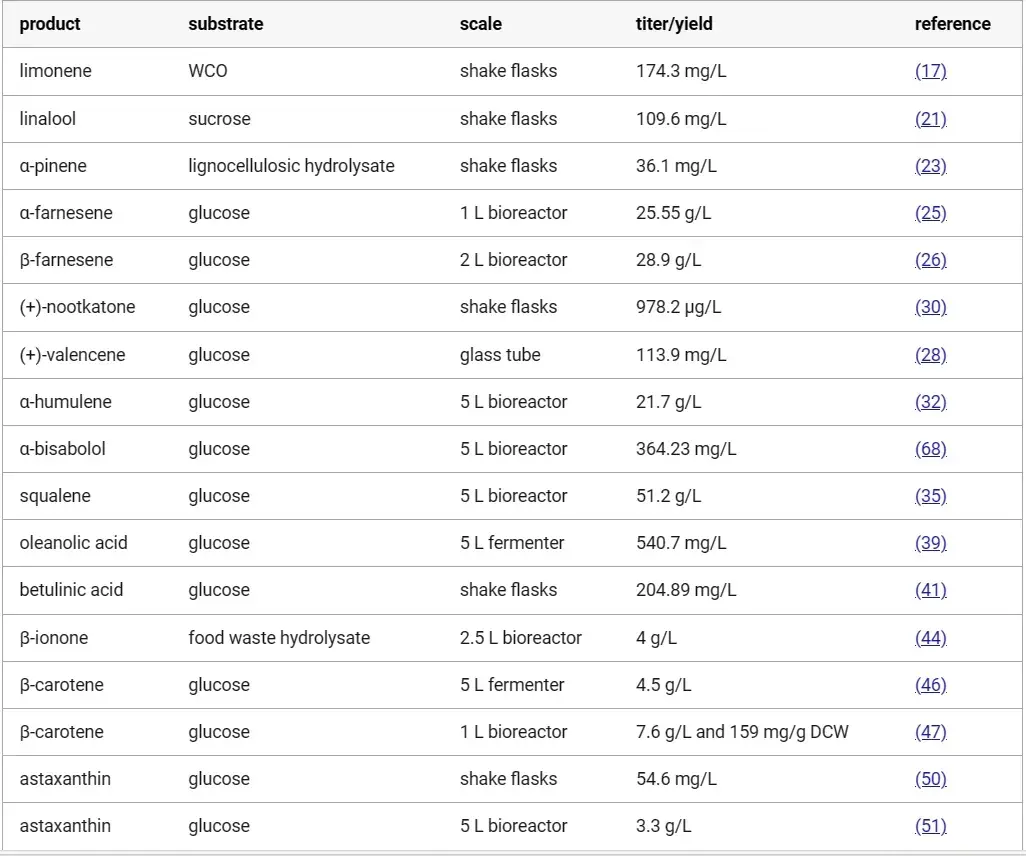The image size is (1026, 856).
Task: Select the "lignocellulosic hydrolysate" substrate cell
Action: 291,166
